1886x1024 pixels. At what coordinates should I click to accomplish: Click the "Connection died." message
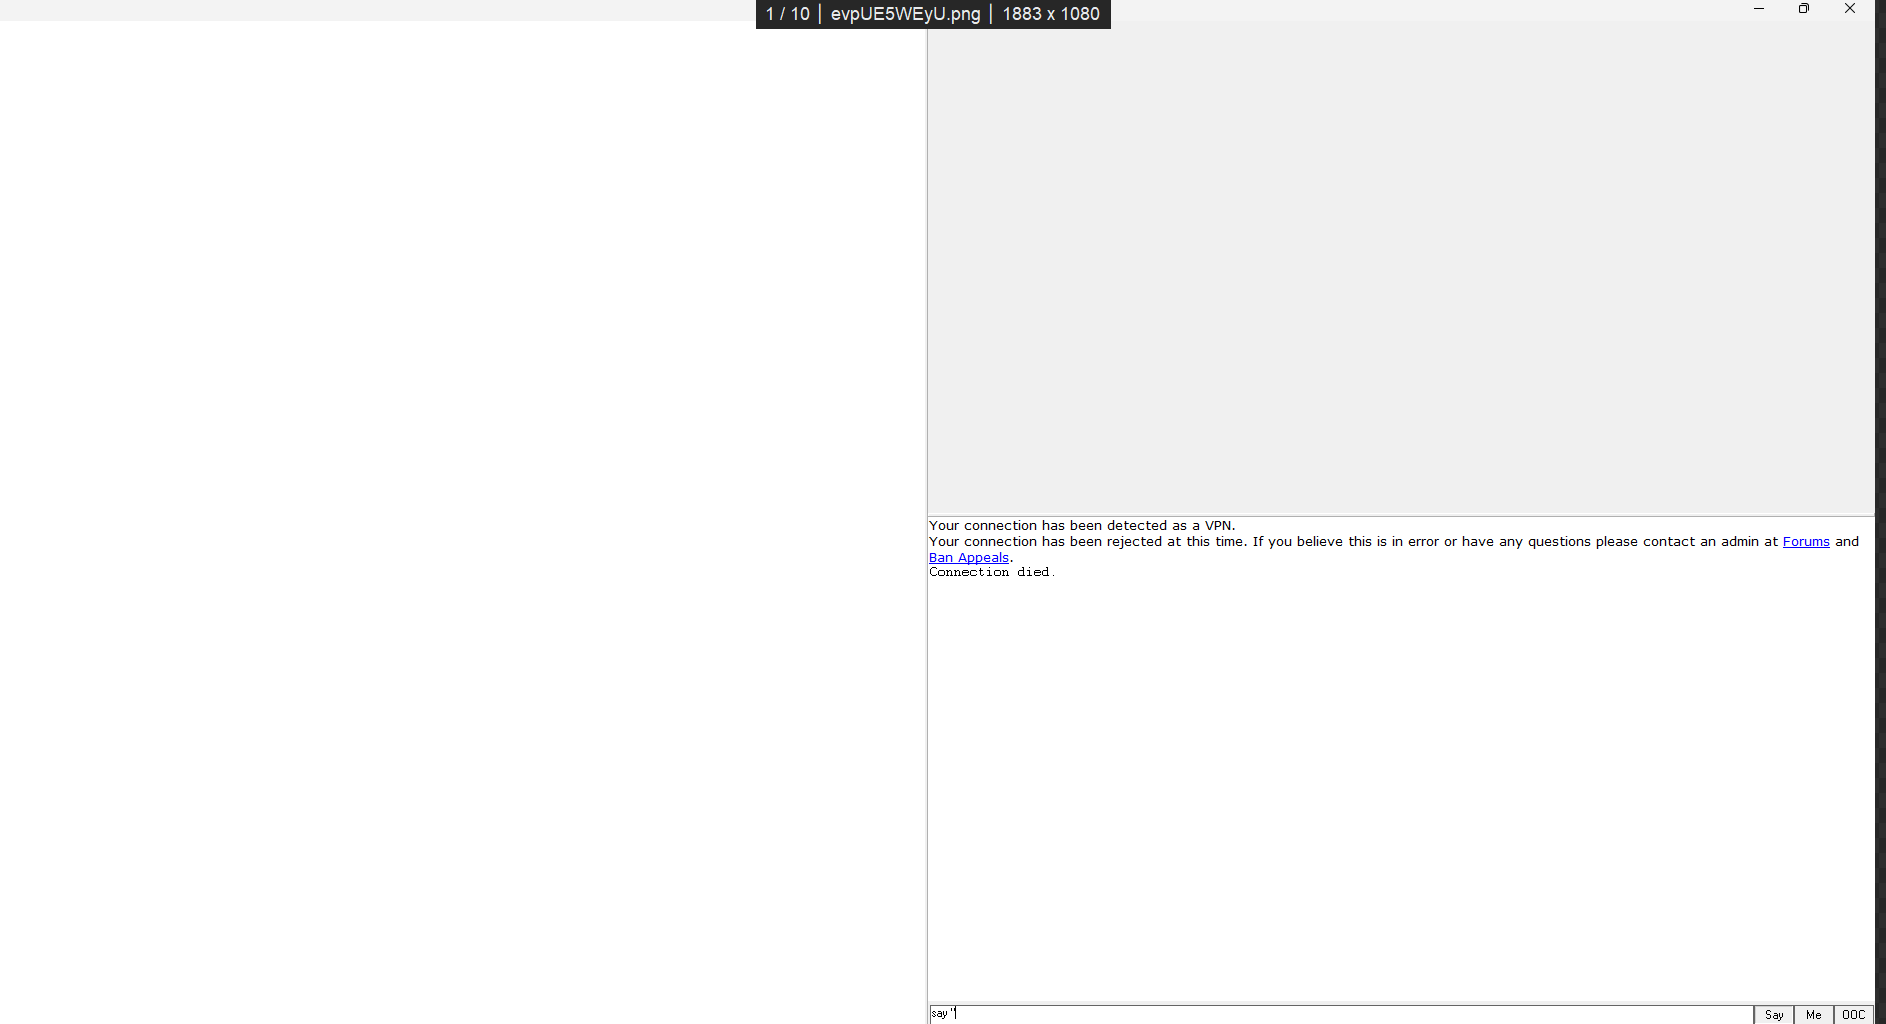point(990,573)
